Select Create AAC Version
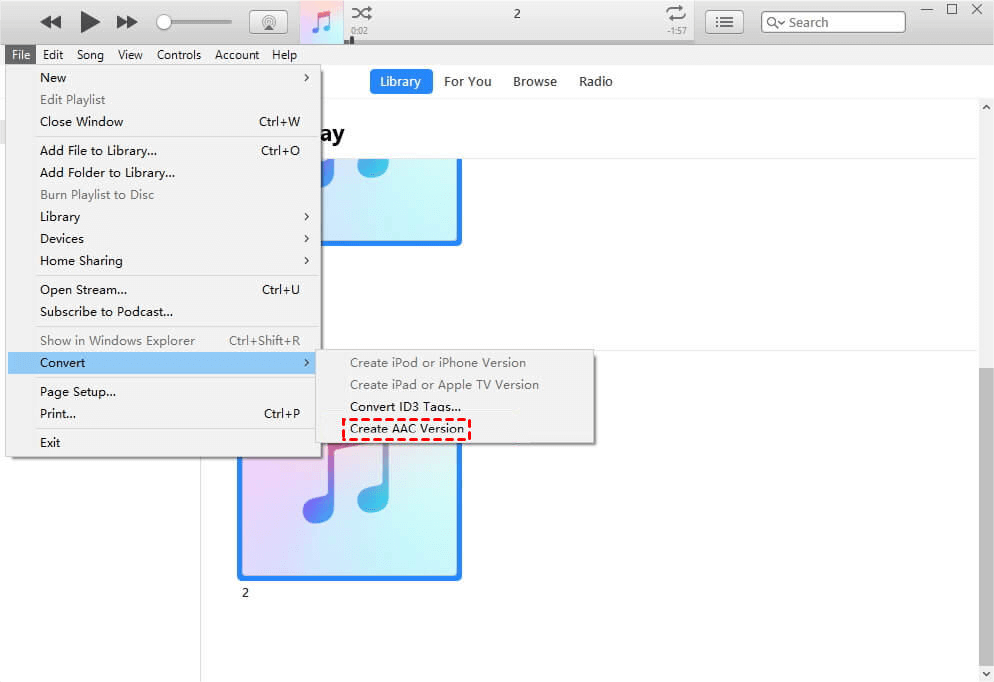The height and width of the screenshot is (682, 994). tap(407, 429)
